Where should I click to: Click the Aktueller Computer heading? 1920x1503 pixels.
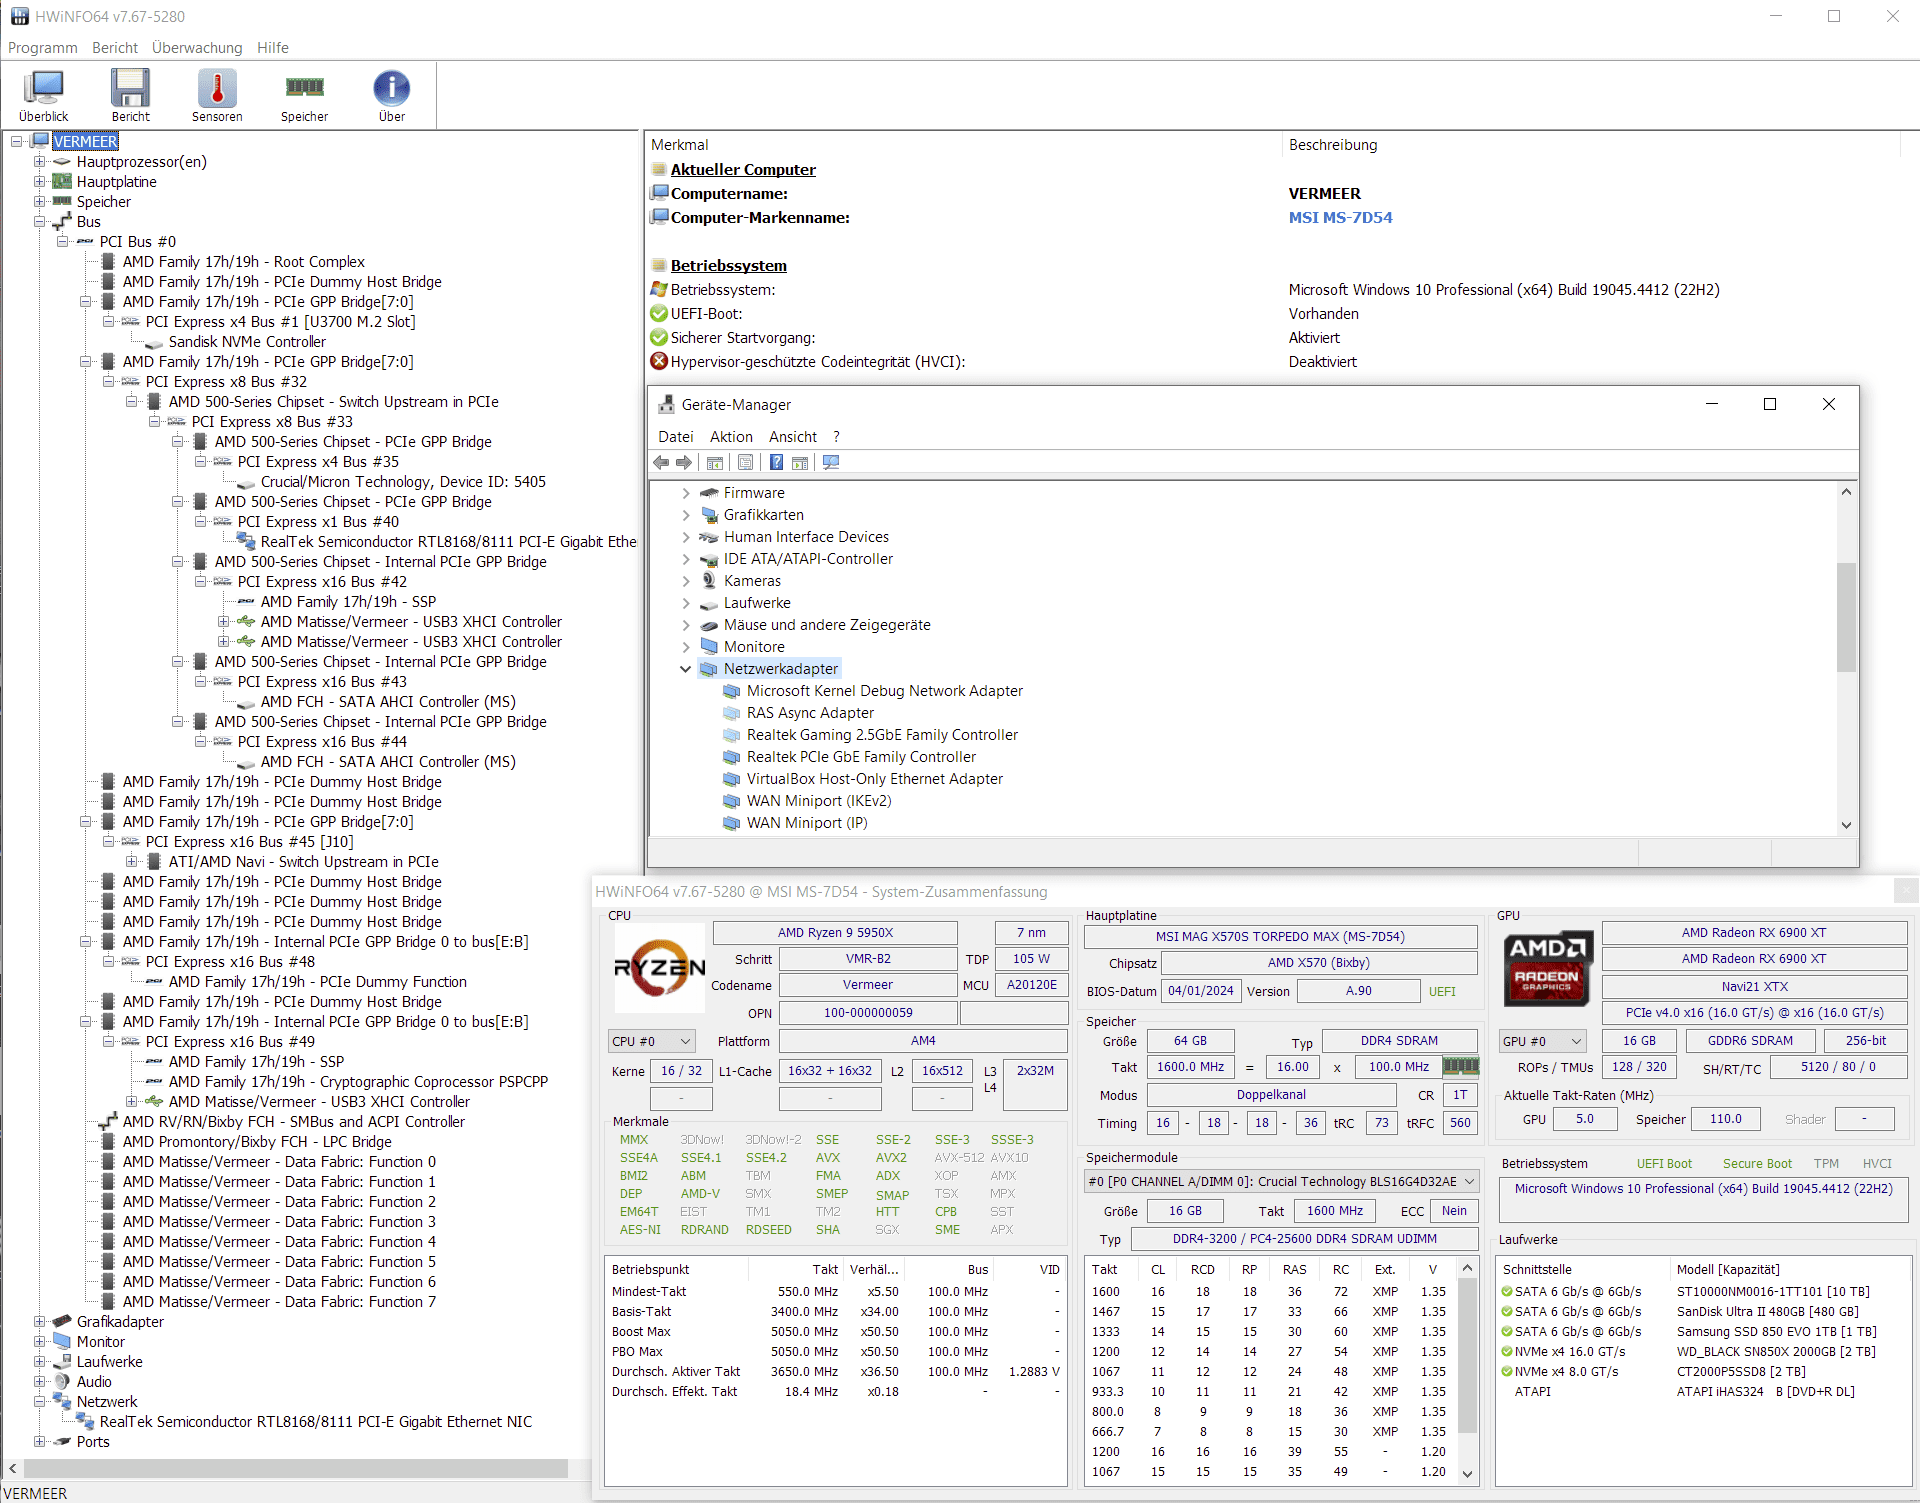(743, 170)
